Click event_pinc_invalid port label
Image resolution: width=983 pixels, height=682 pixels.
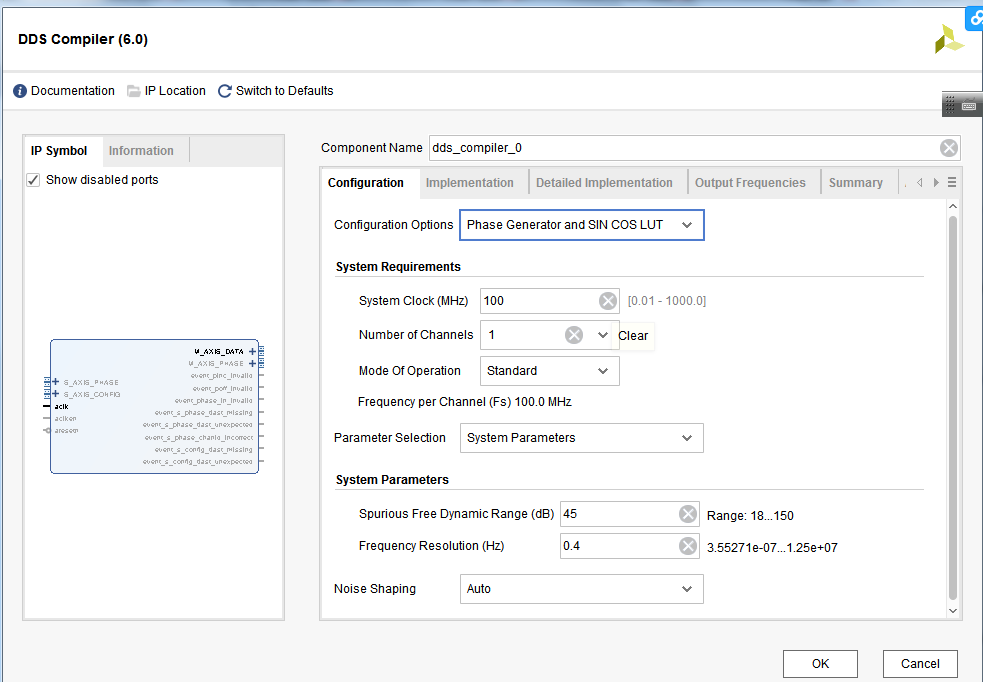pyautogui.click(x=221, y=375)
